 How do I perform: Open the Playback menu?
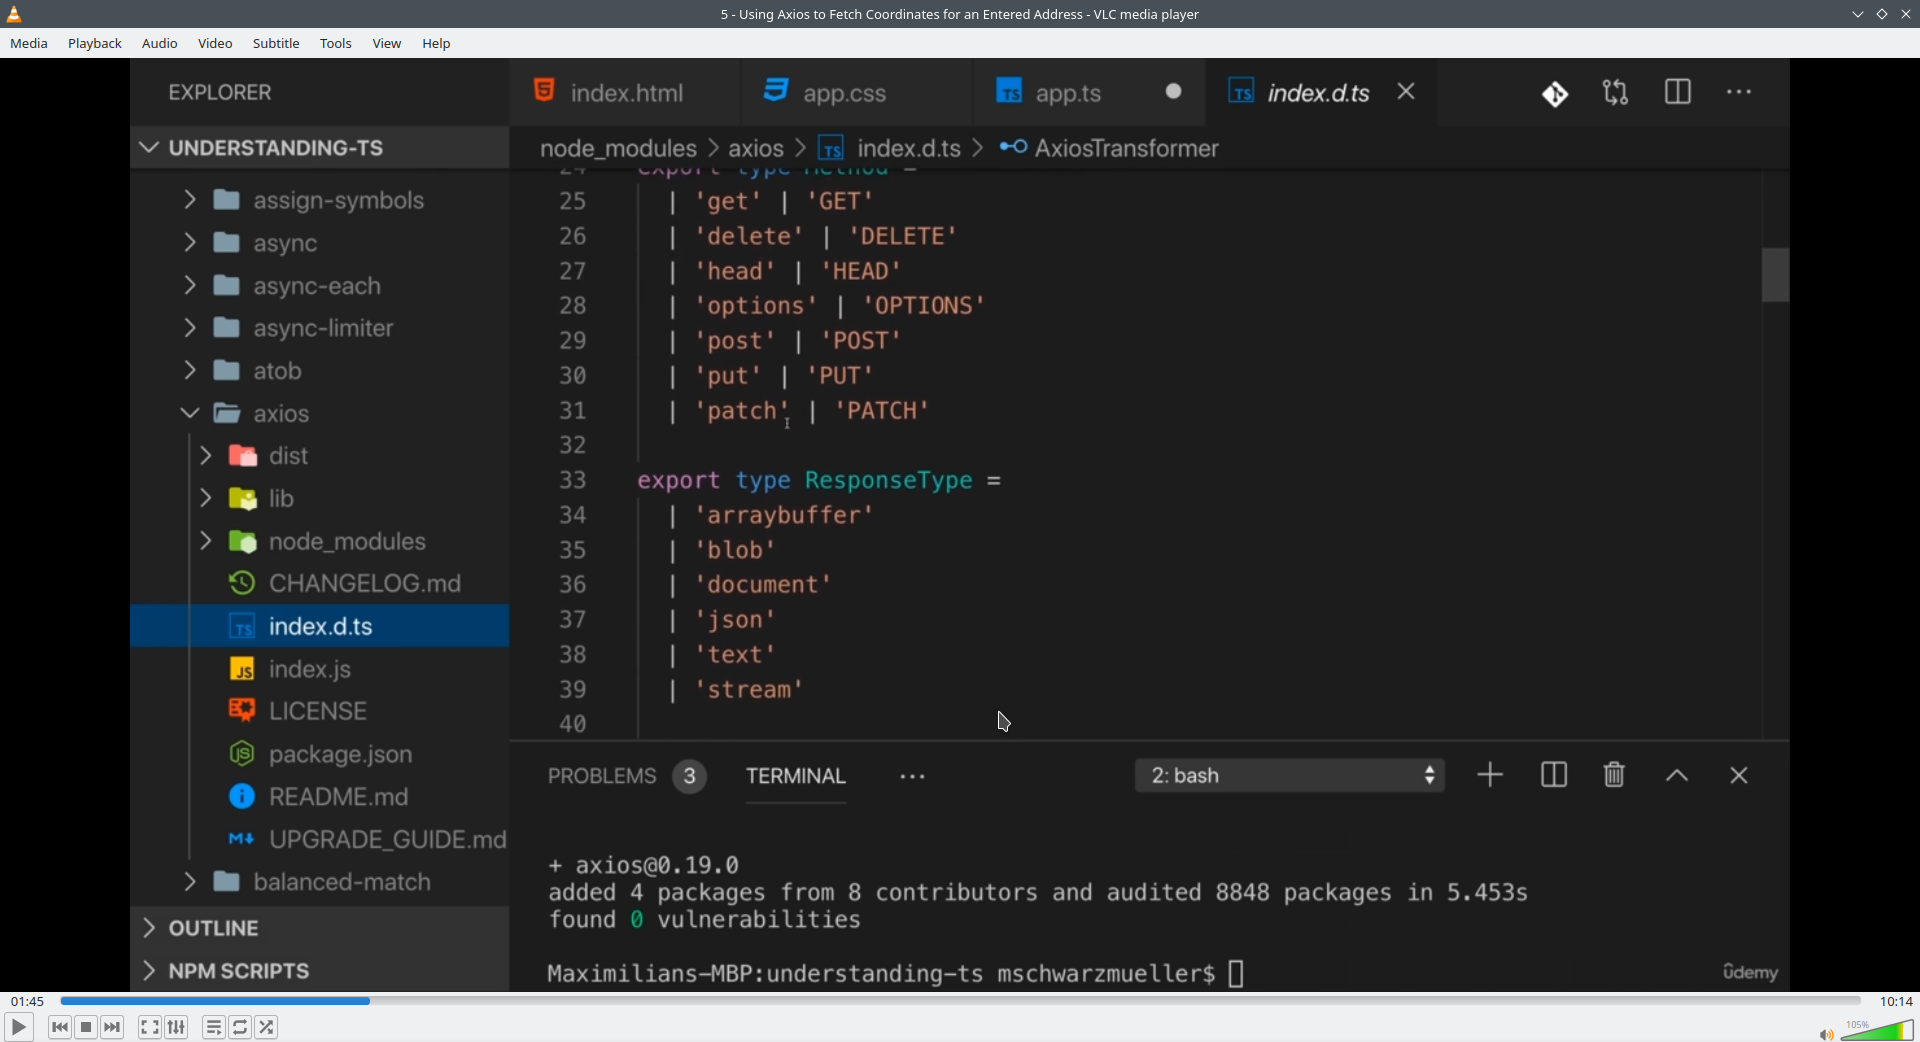click(95, 43)
